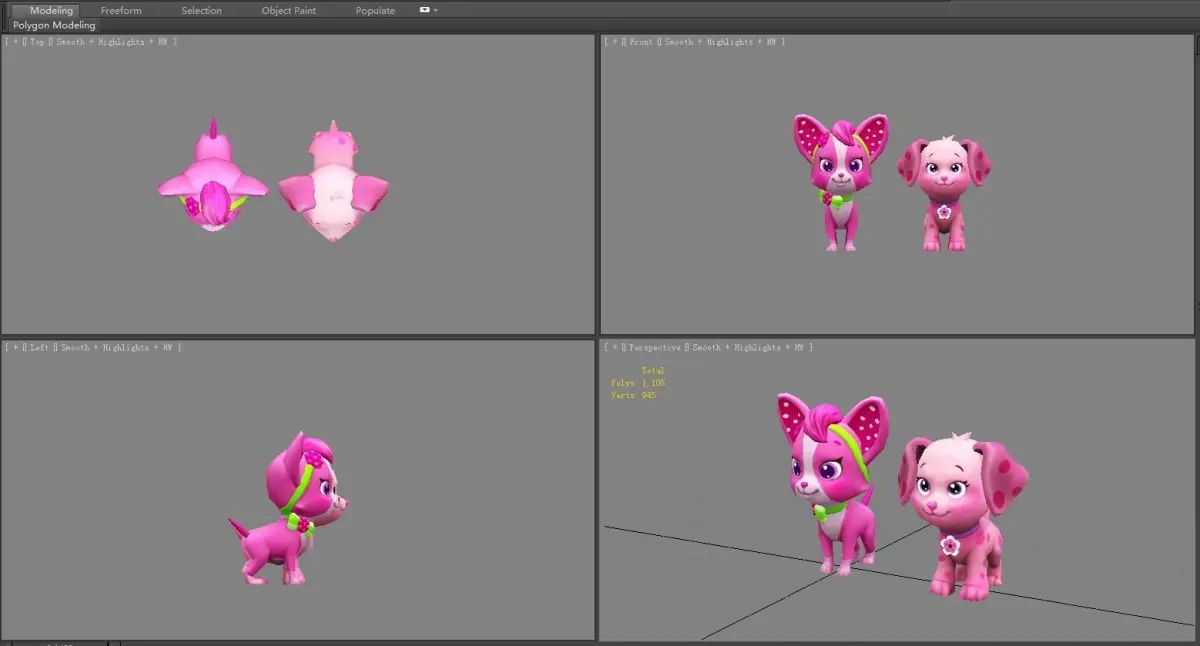Expand the Polygon Modeling panel
The height and width of the screenshot is (646, 1200).
[54, 25]
